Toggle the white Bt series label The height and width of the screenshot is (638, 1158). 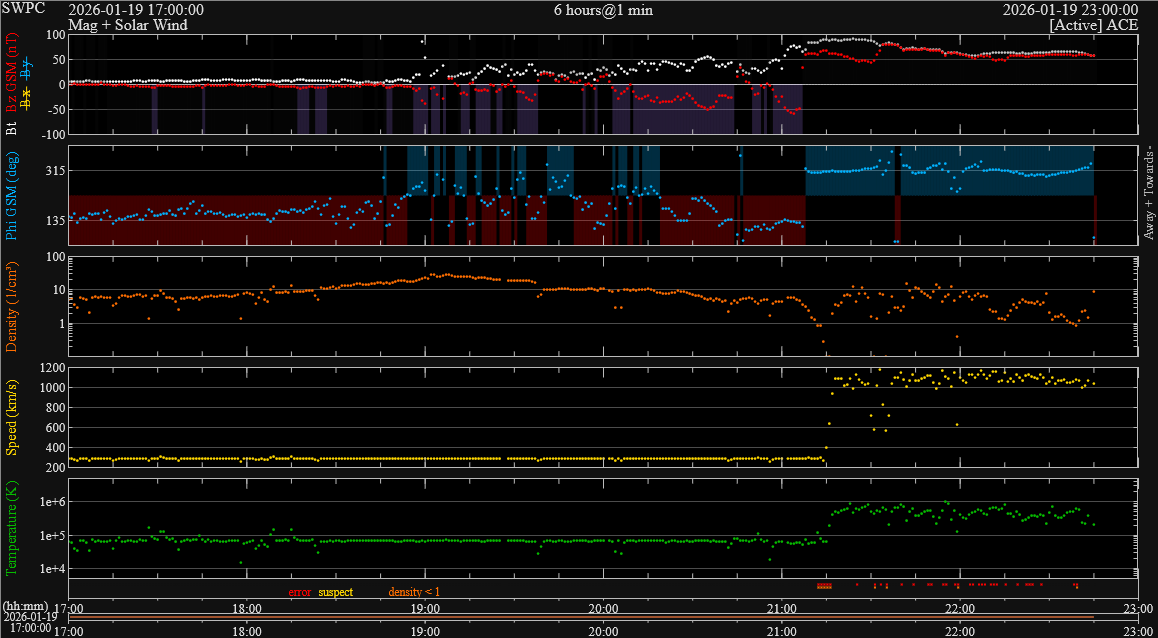click(x=12, y=127)
